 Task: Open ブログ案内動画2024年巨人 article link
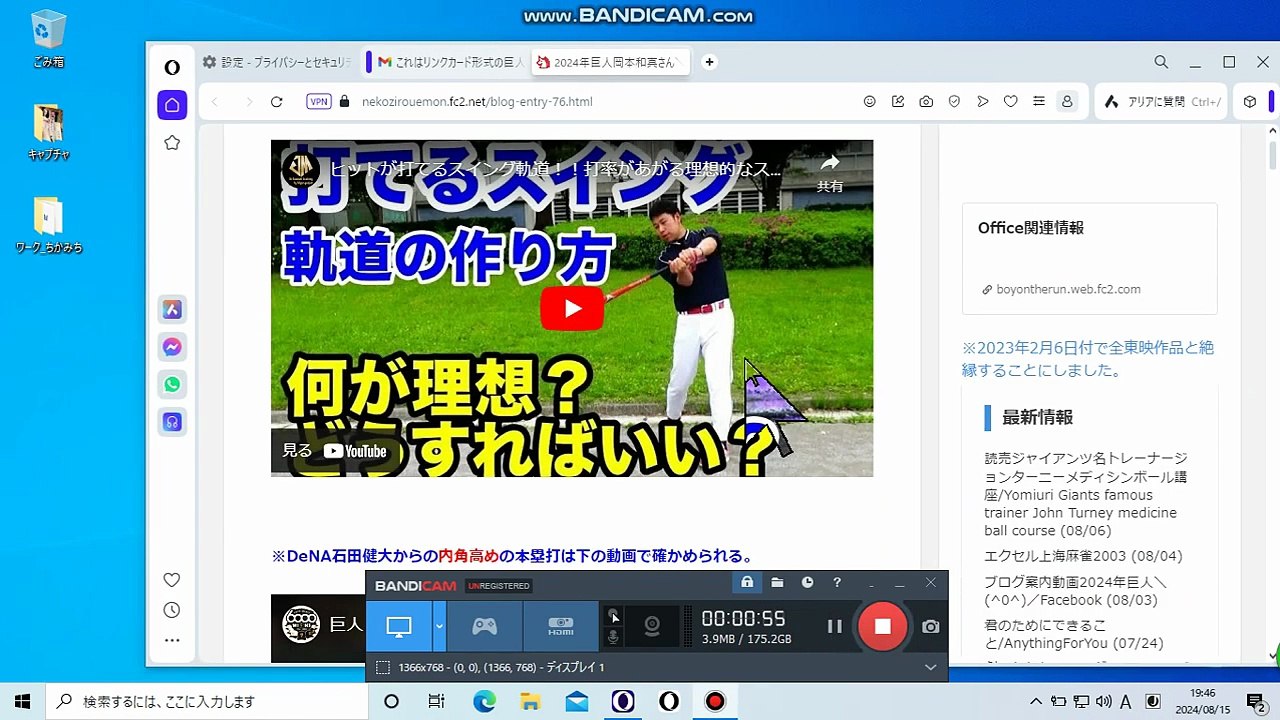click(x=1075, y=591)
